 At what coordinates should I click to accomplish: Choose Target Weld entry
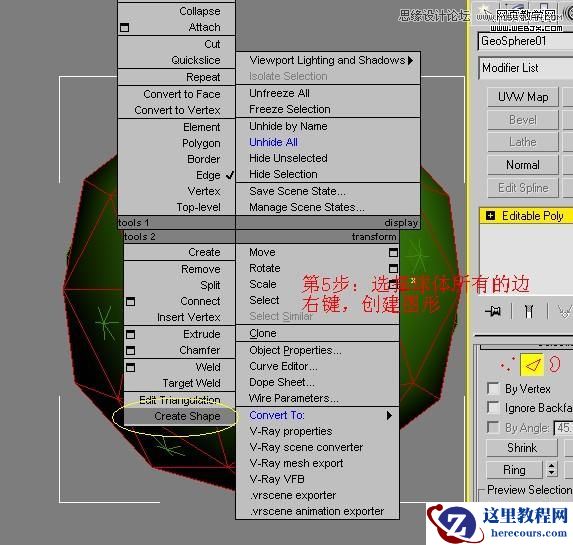point(191,383)
